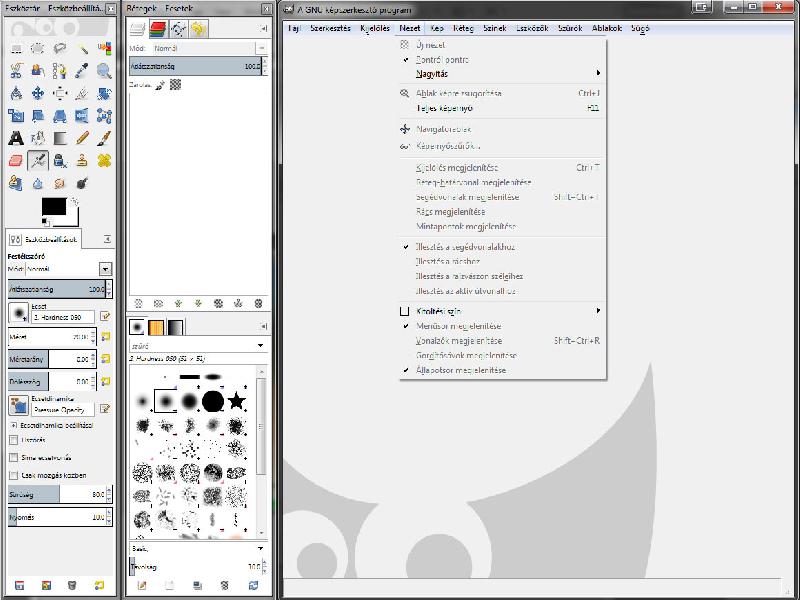Open the Szerkesztés menu
This screenshot has width=800, height=600.
[331, 29]
